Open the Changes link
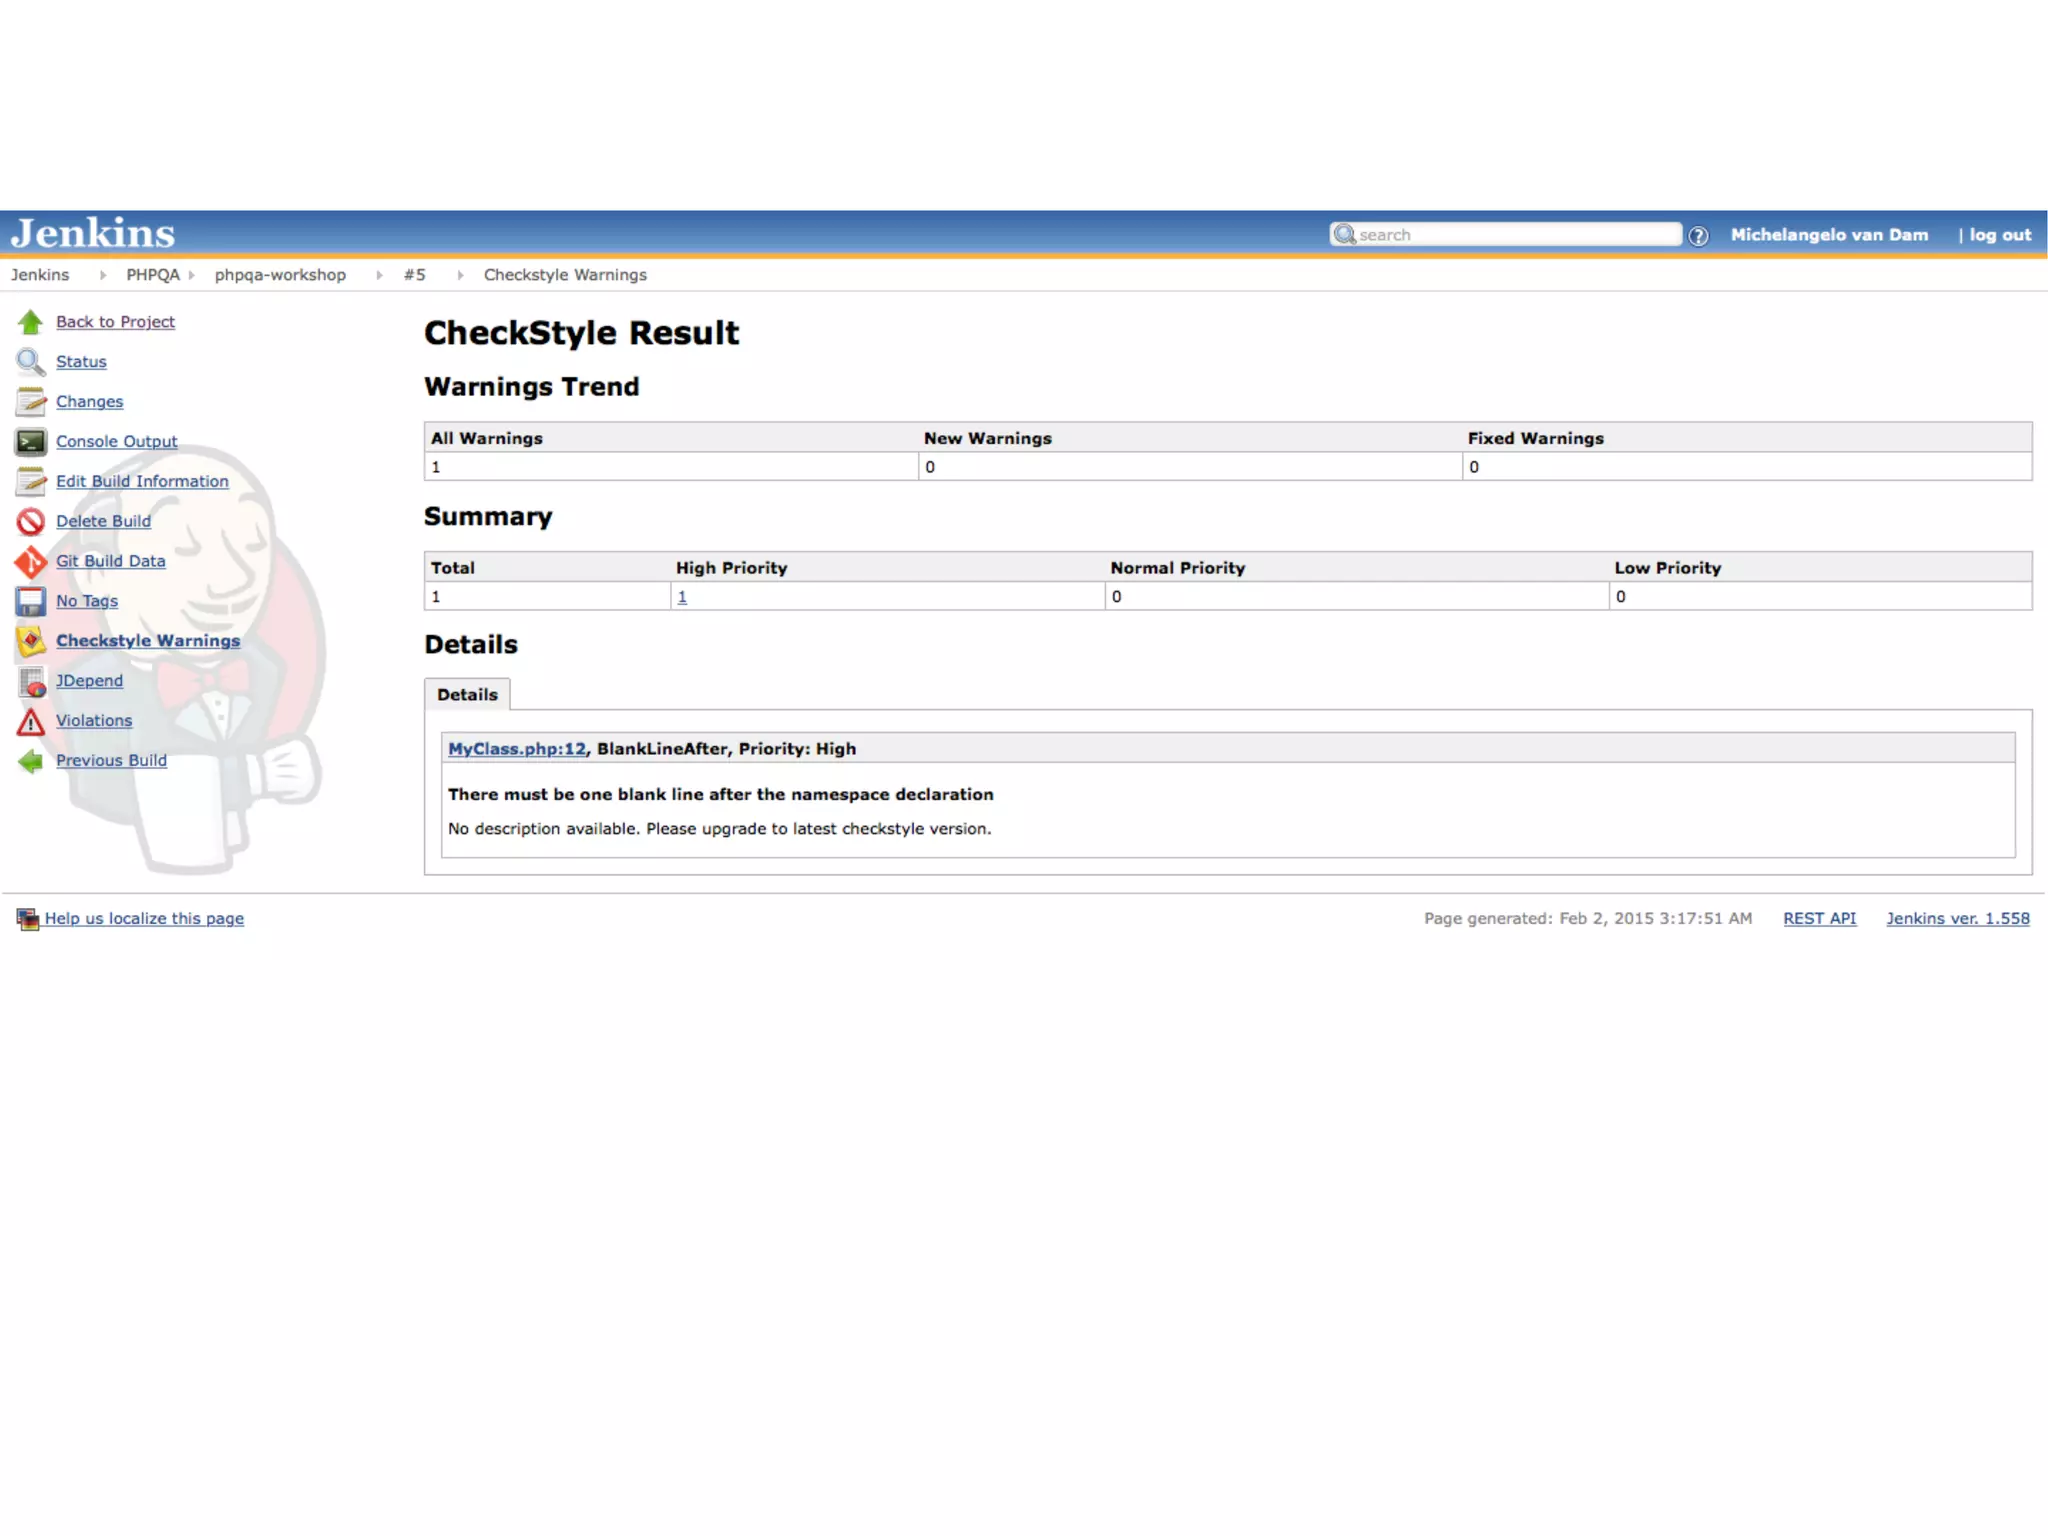The width and height of the screenshot is (2048, 1536). (x=90, y=402)
